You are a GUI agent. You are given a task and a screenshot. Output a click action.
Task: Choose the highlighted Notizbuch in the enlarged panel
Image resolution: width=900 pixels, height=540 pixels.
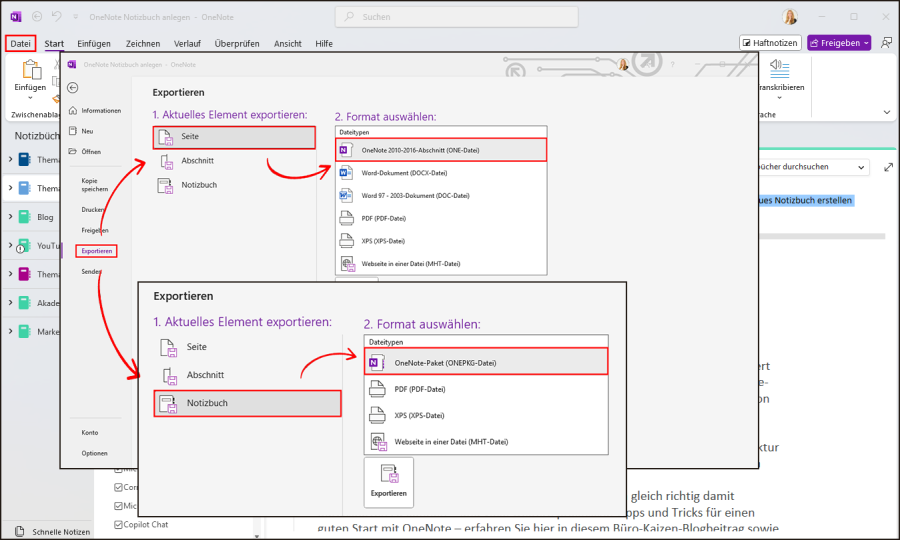point(247,403)
